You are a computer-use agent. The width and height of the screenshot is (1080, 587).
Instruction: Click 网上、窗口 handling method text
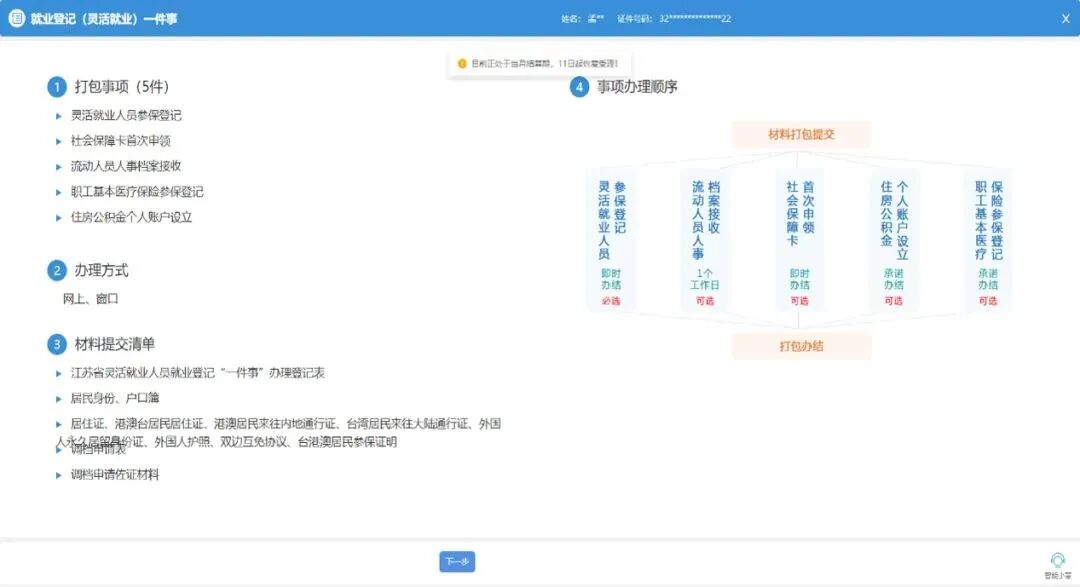point(90,298)
